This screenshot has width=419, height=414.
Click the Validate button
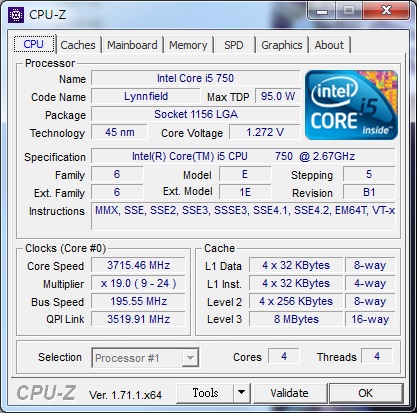tap(289, 393)
